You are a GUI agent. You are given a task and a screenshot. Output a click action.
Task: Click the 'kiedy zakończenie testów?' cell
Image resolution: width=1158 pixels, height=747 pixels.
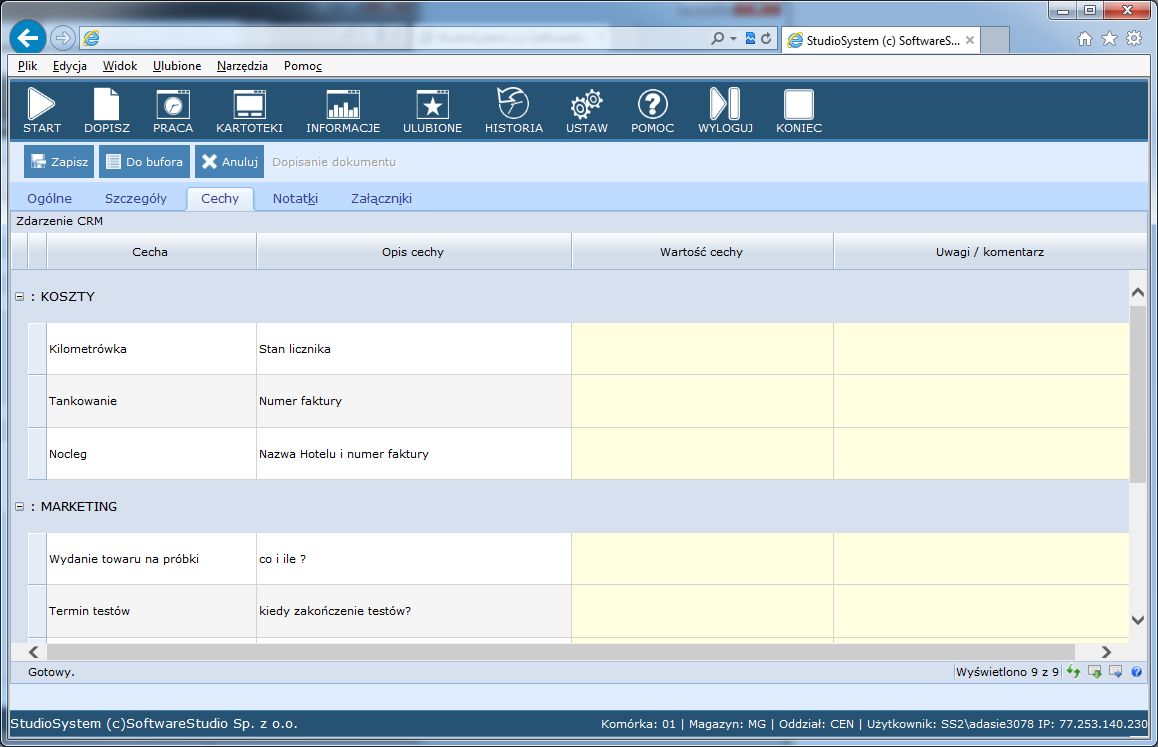click(x=414, y=611)
